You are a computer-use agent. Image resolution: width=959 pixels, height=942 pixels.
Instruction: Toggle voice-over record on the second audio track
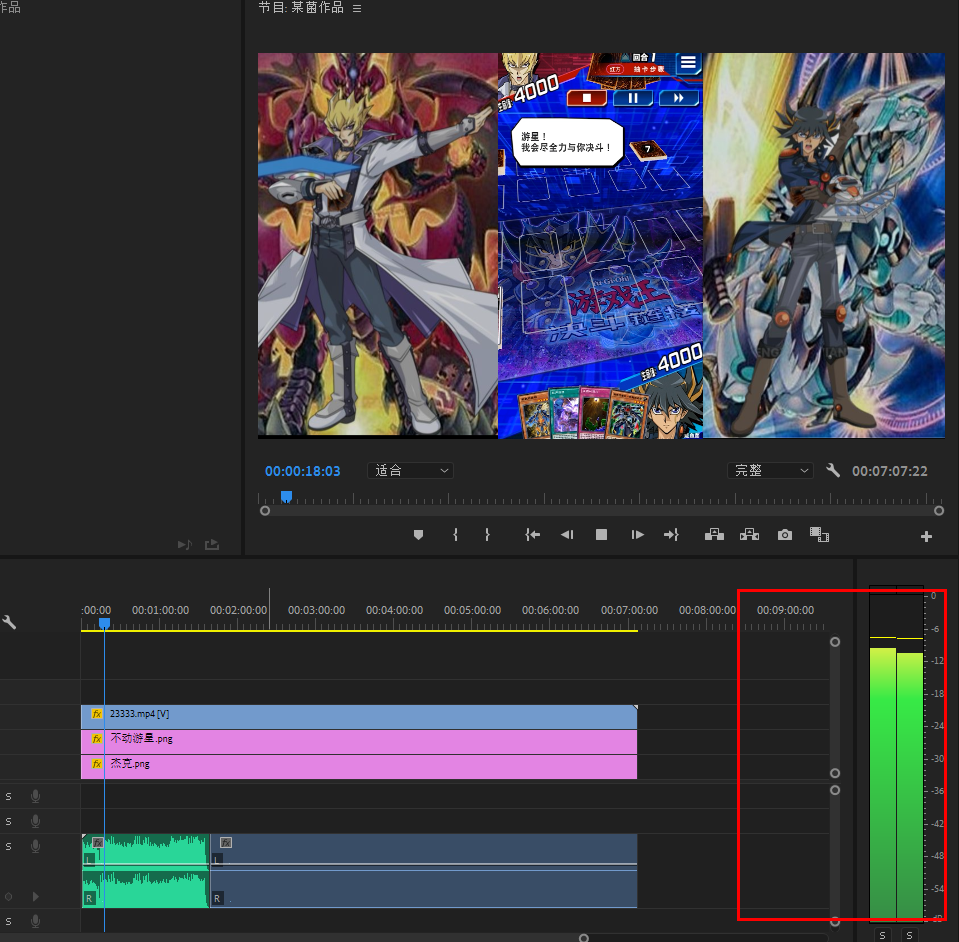pyautogui.click(x=35, y=821)
